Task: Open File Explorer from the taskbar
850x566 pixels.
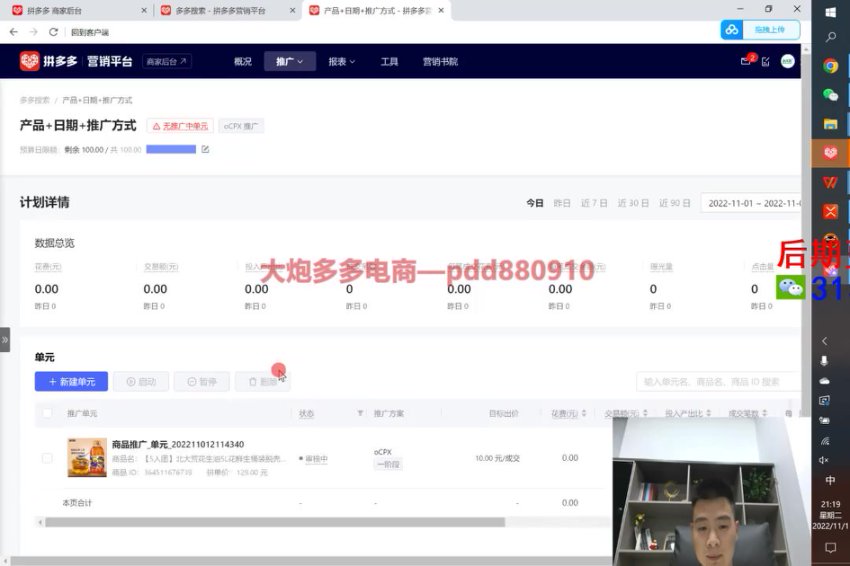Action: 830,124
